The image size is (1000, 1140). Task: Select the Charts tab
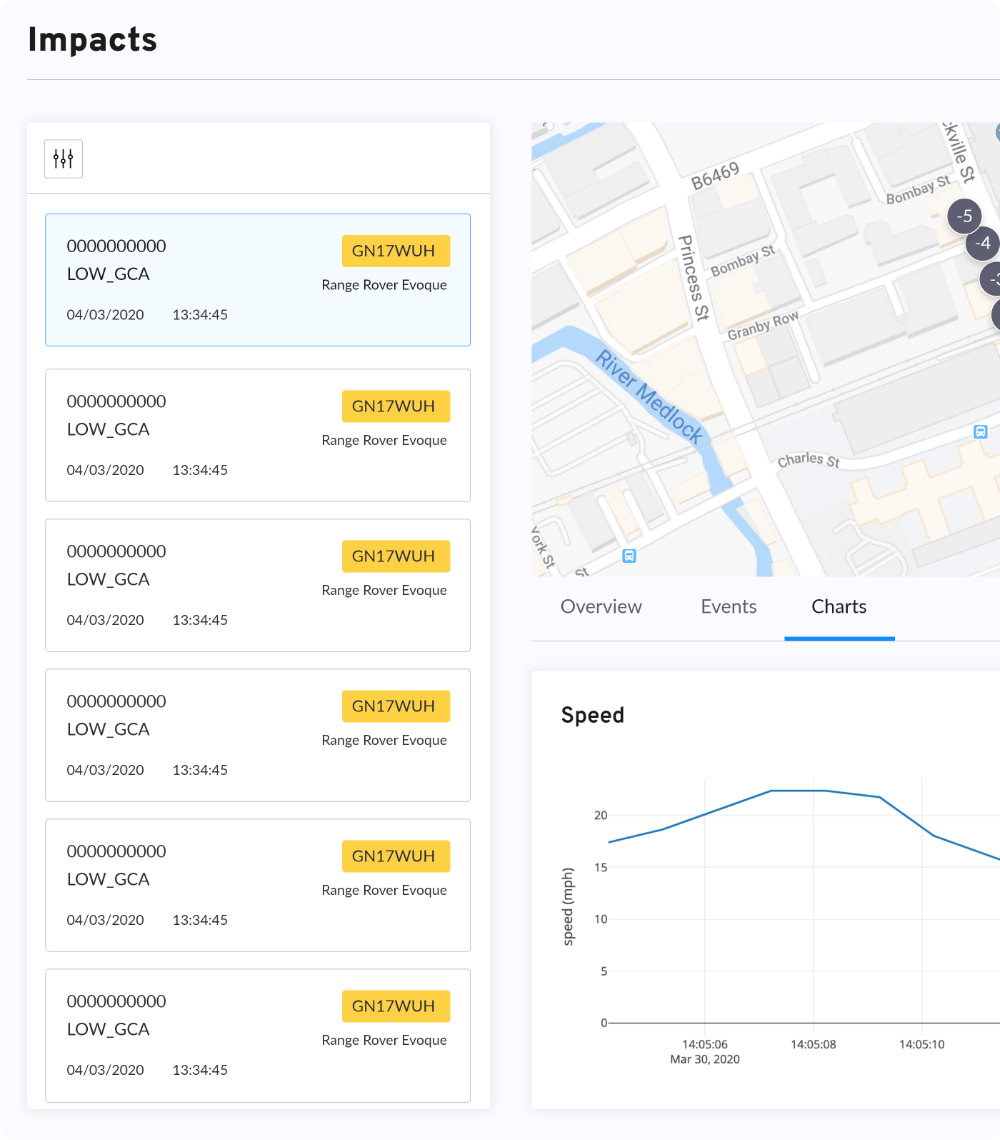pos(839,606)
